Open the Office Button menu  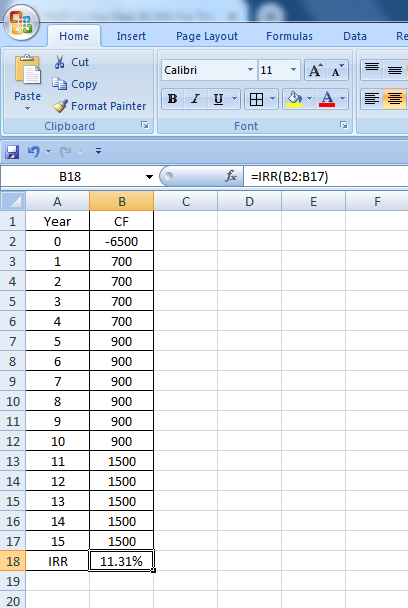(21, 22)
